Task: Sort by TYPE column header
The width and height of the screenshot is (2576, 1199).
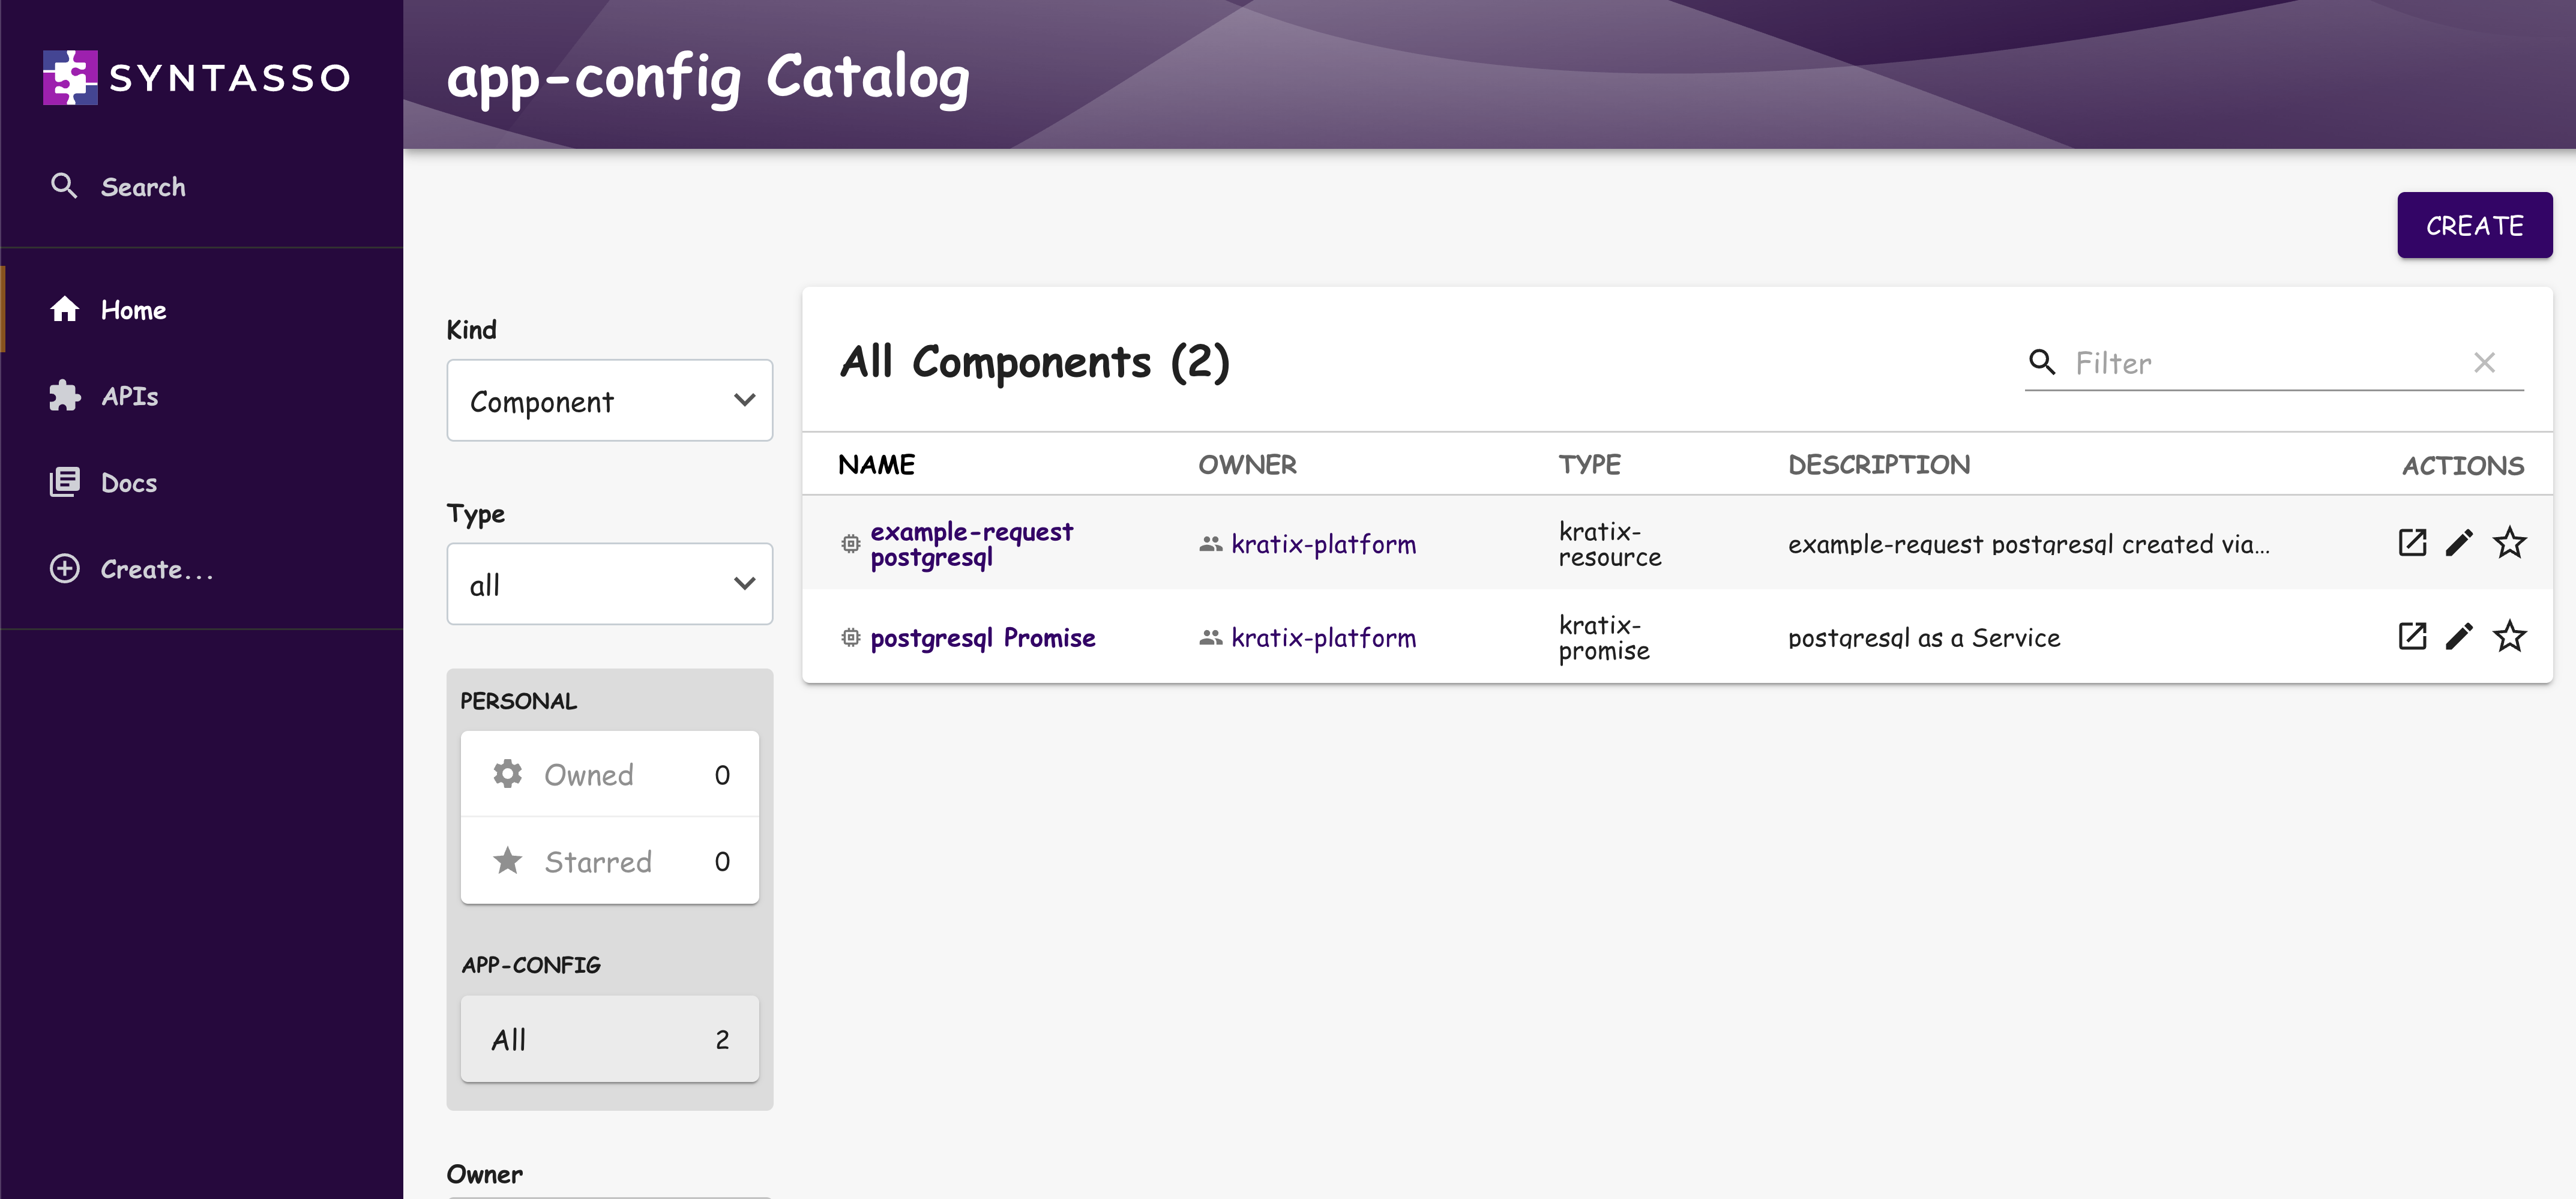Action: (x=1589, y=464)
